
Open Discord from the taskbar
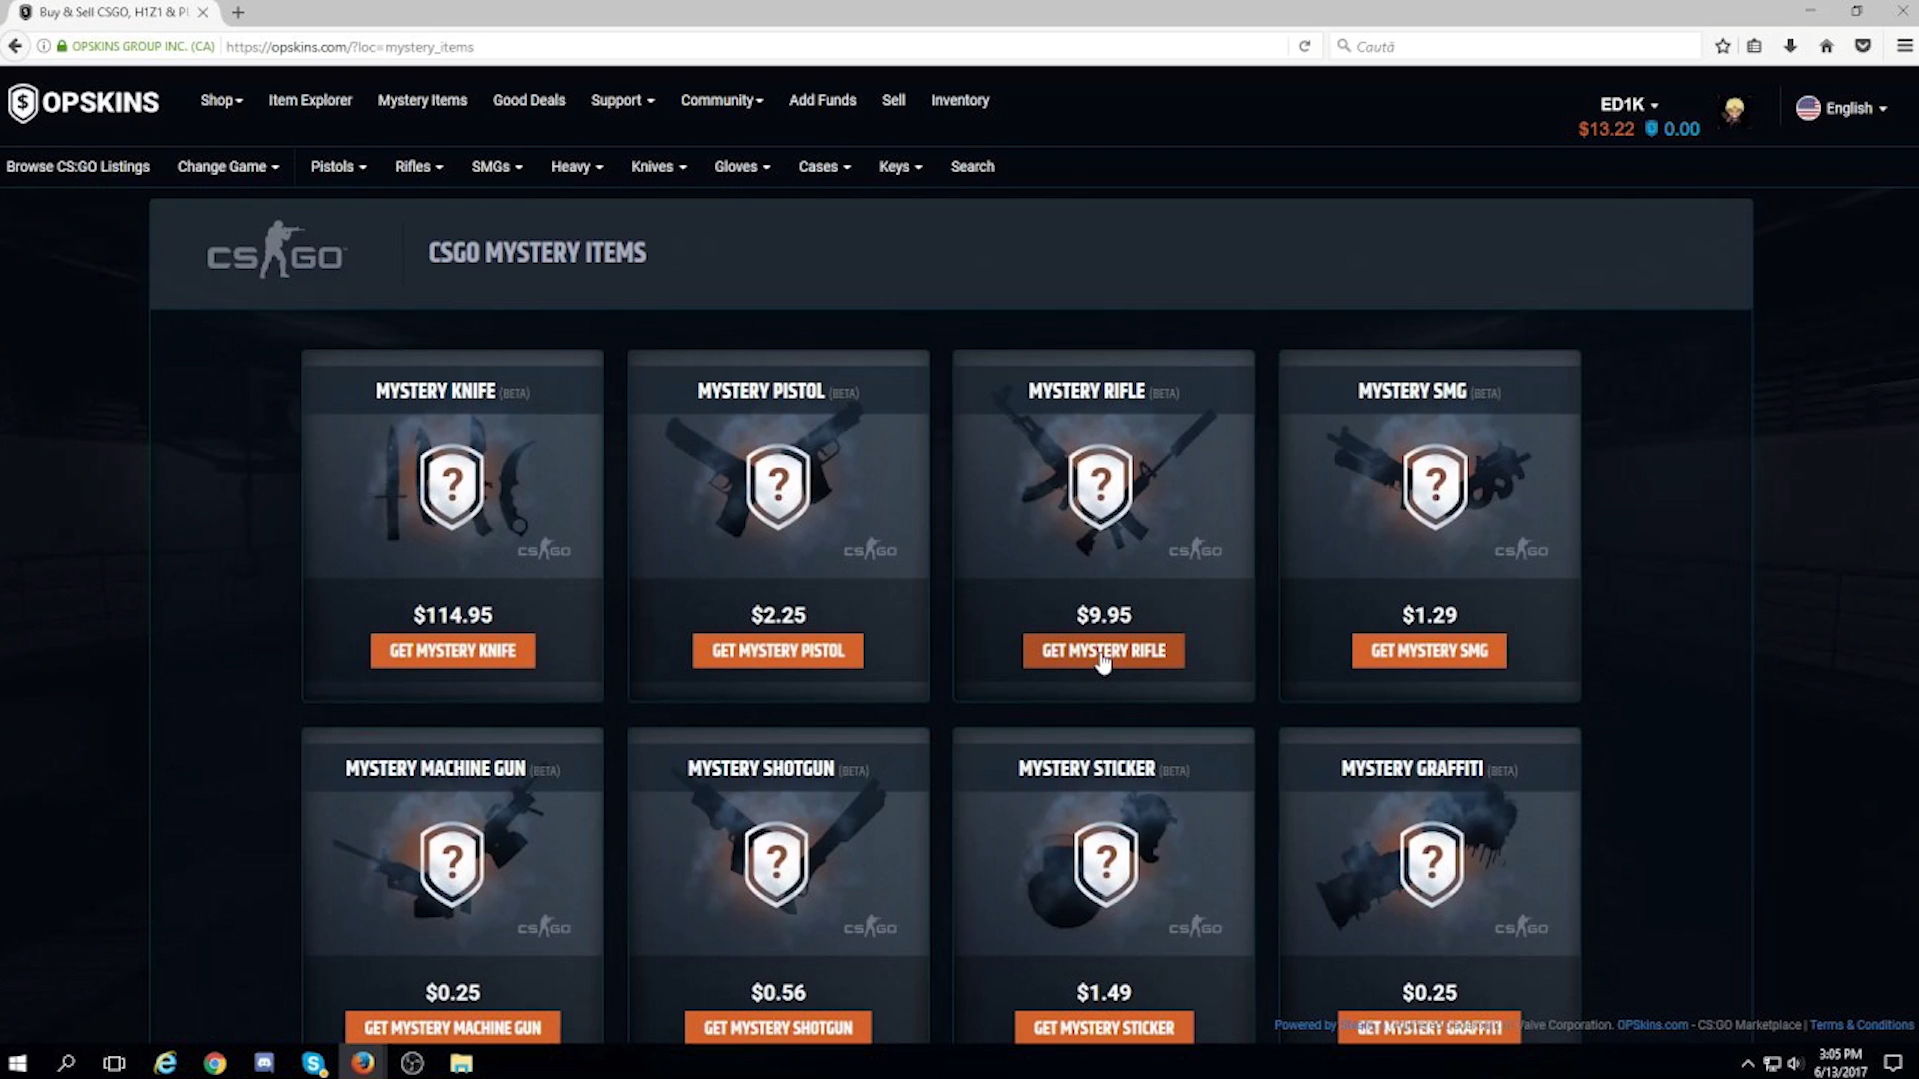[x=264, y=1063]
